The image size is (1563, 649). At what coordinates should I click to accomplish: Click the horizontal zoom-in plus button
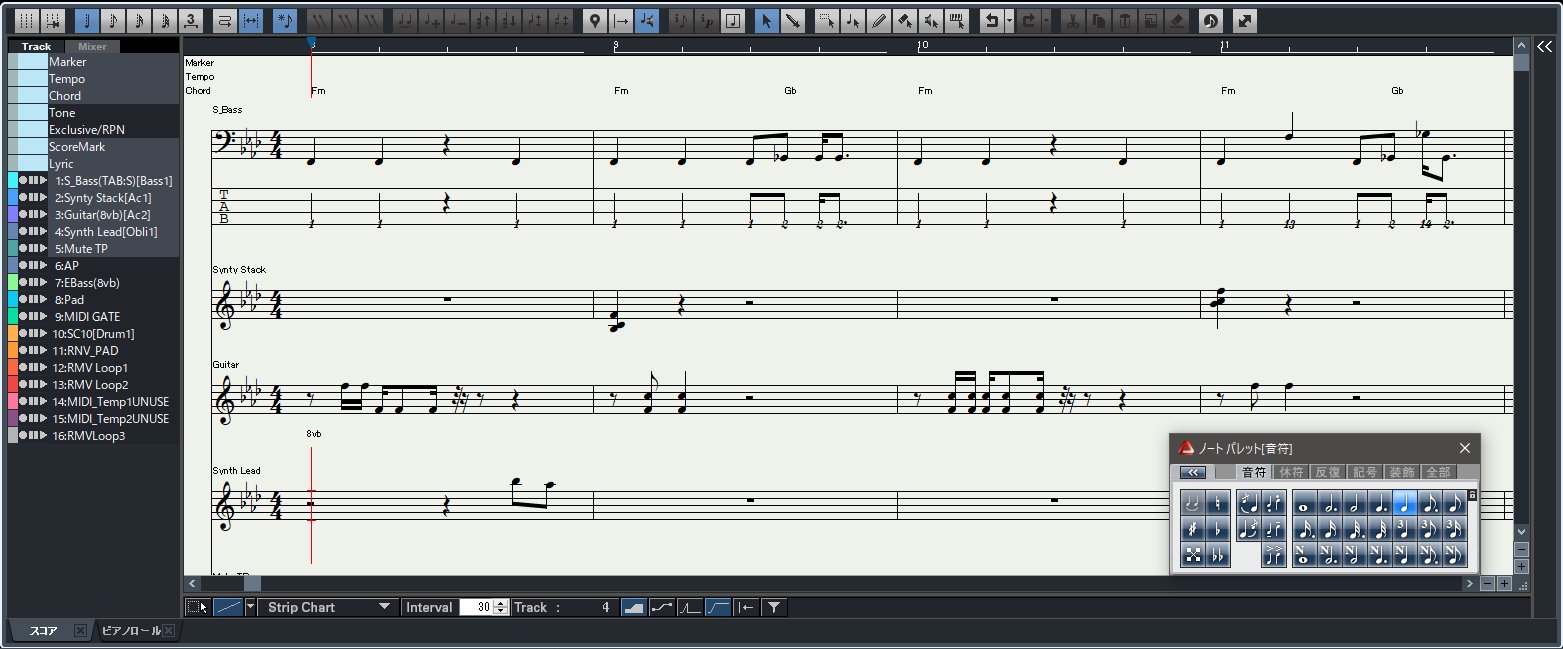tap(1503, 583)
